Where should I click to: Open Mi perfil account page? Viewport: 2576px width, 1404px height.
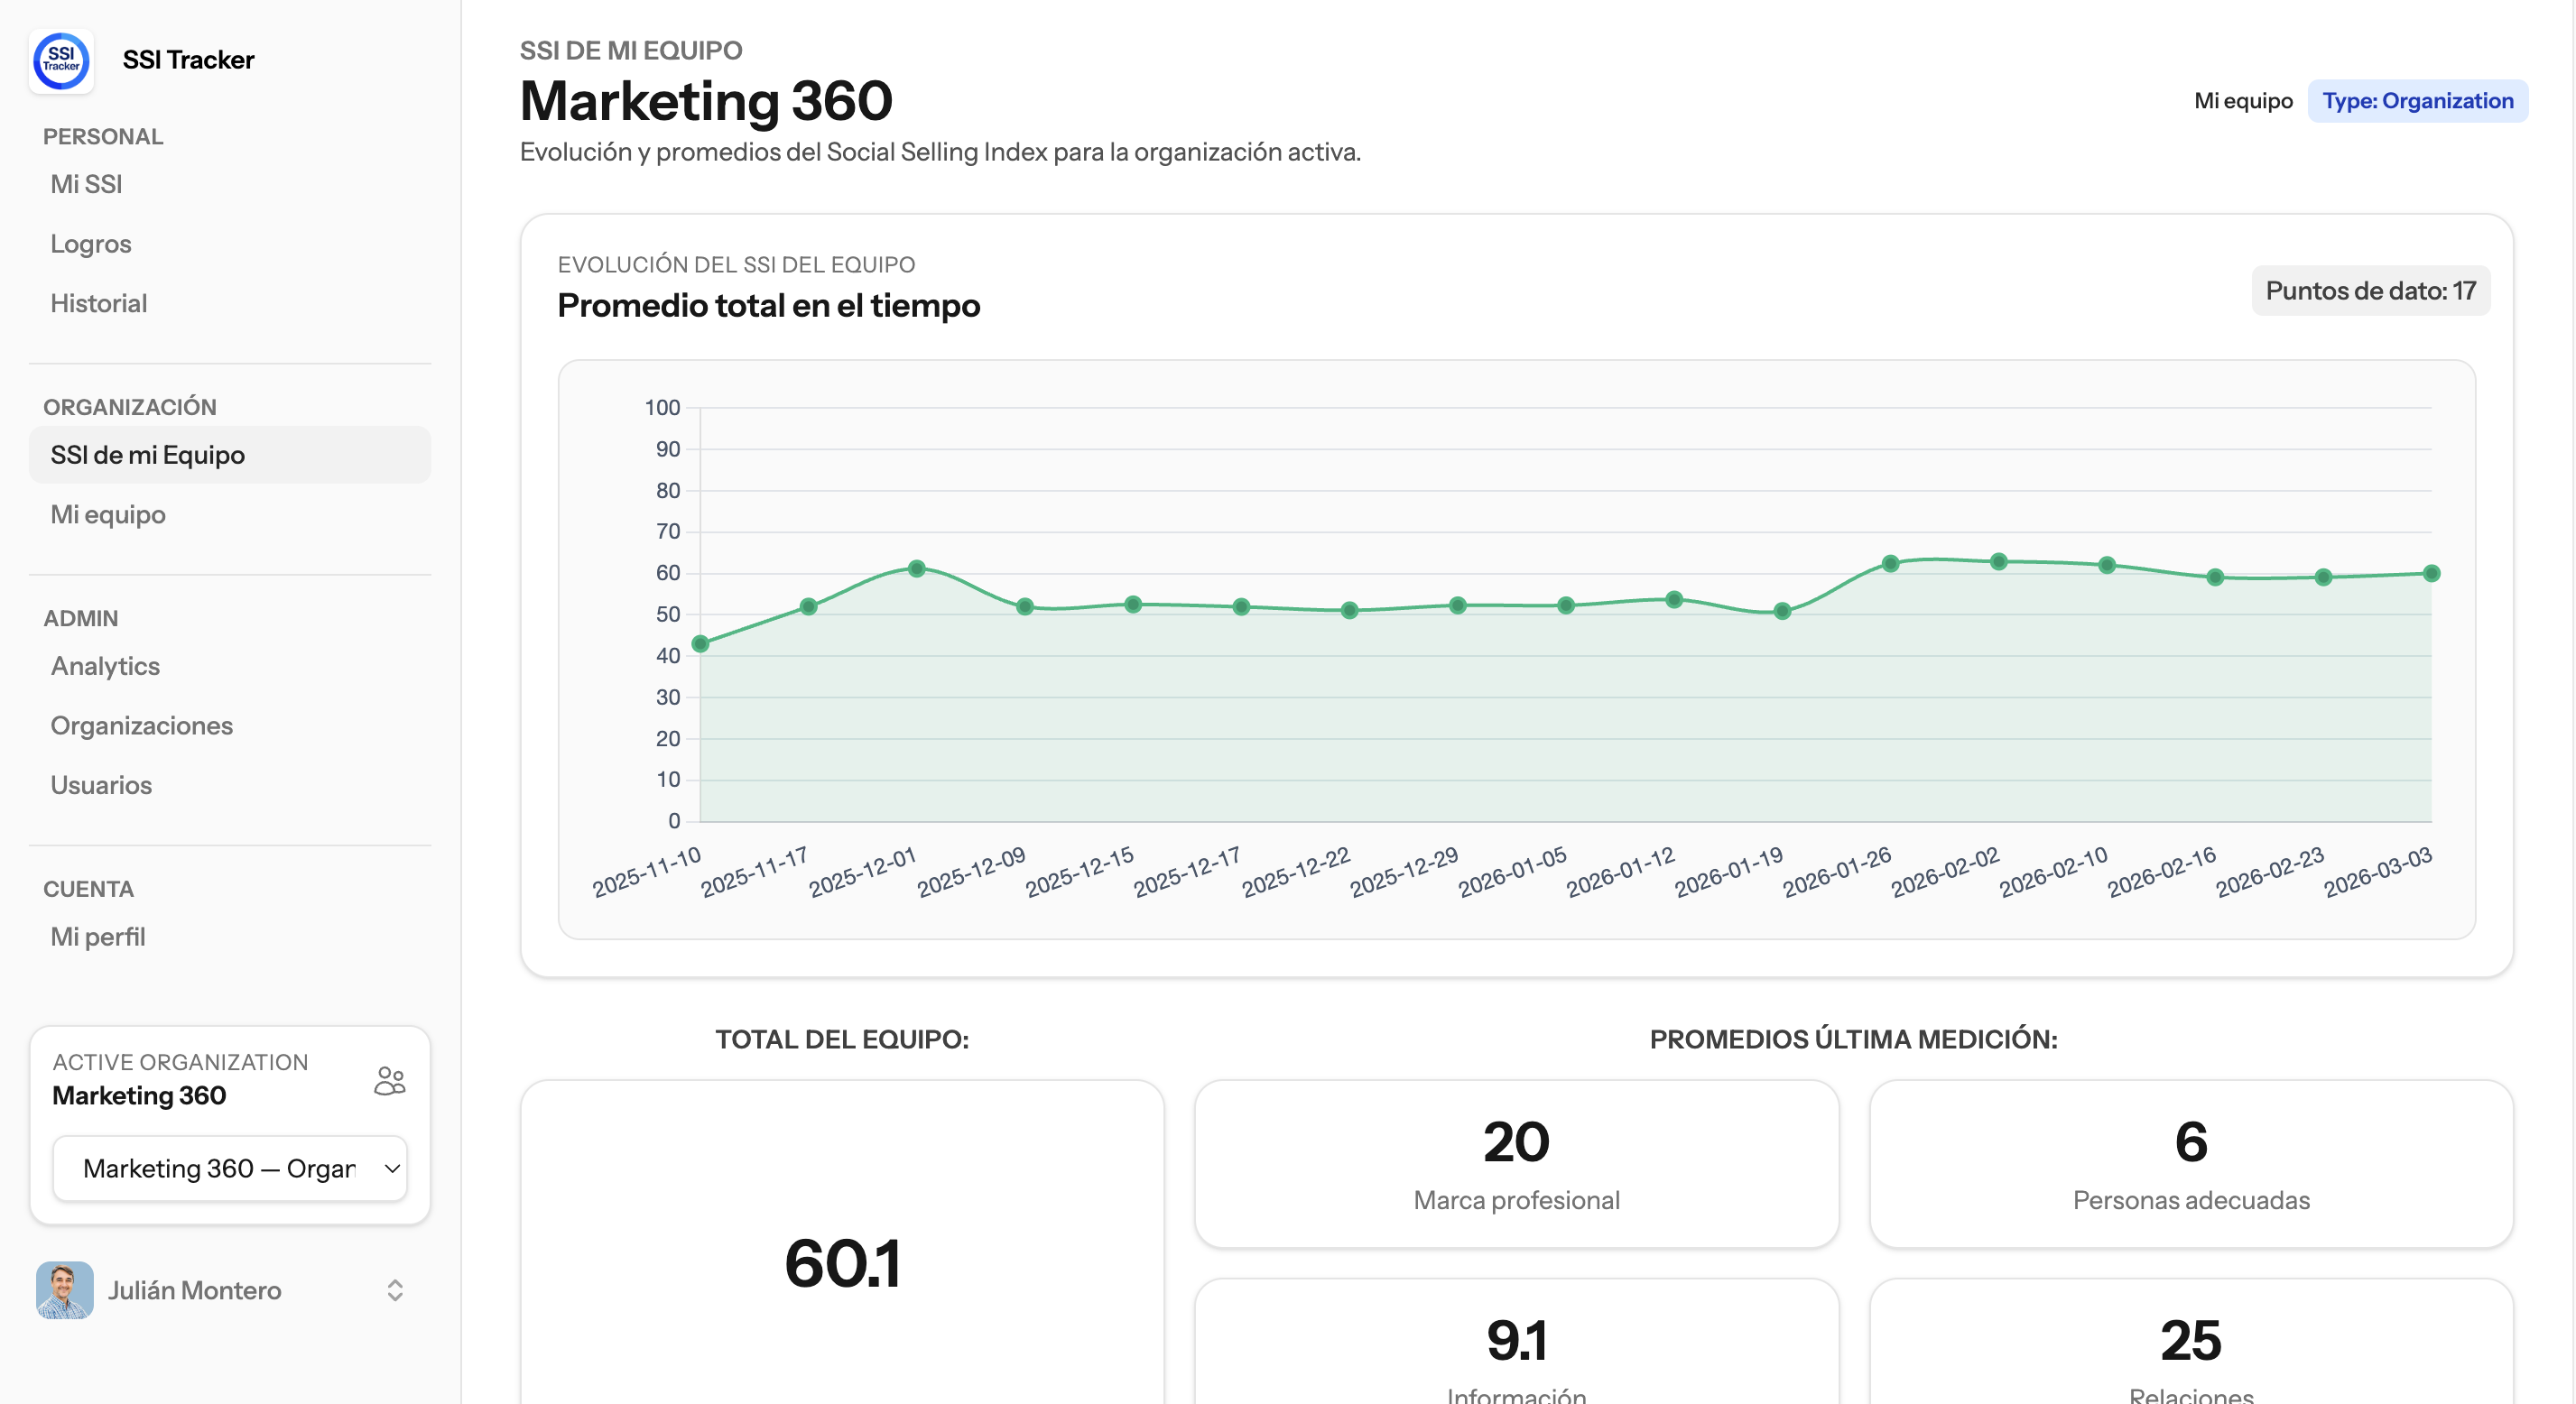click(x=98, y=937)
